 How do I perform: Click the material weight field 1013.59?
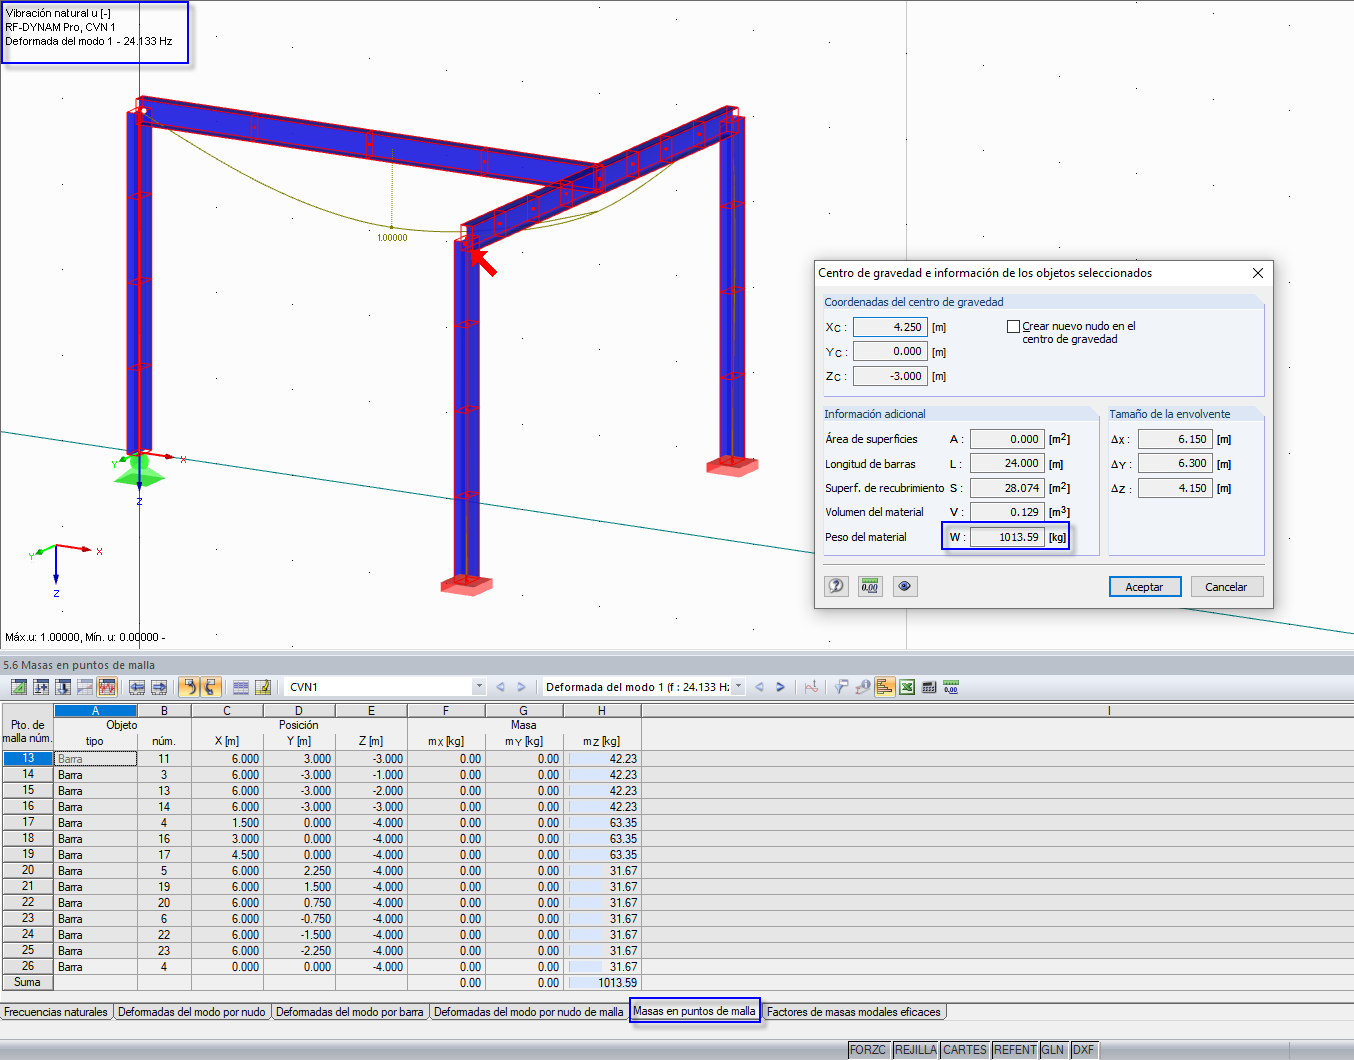(1007, 537)
